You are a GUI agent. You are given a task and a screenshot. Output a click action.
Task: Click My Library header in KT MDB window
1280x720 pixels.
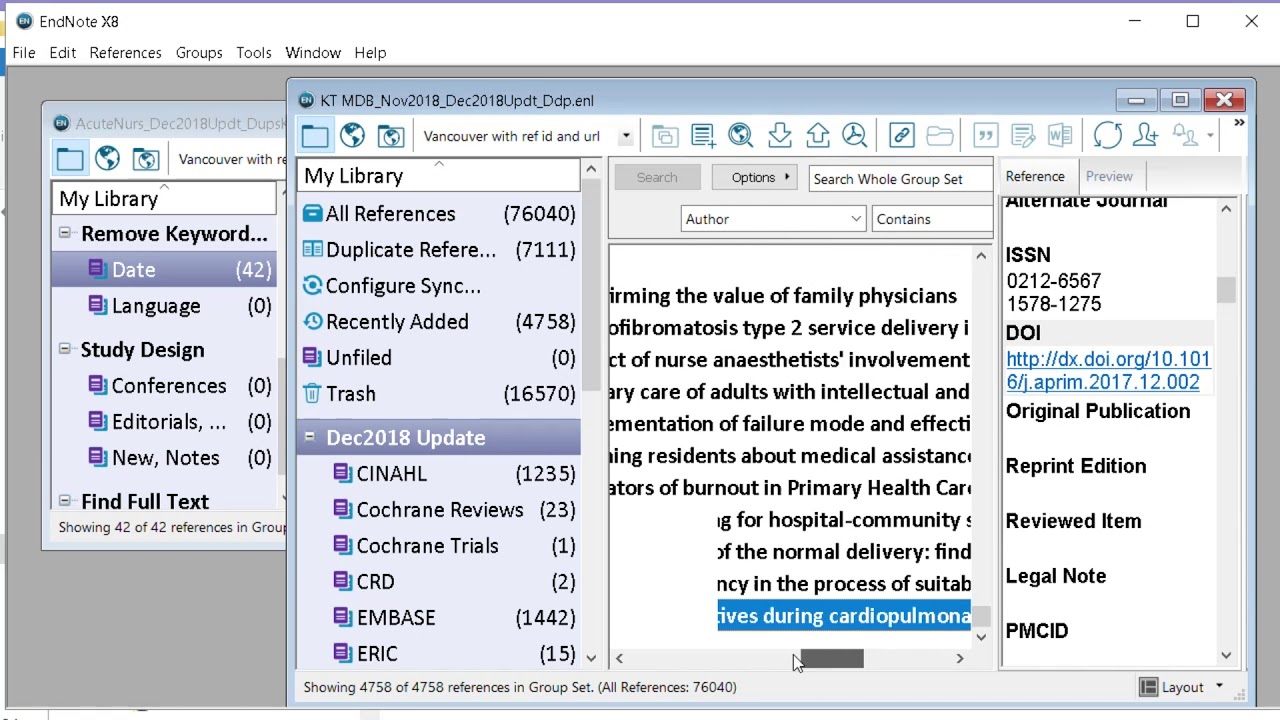pos(439,176)
